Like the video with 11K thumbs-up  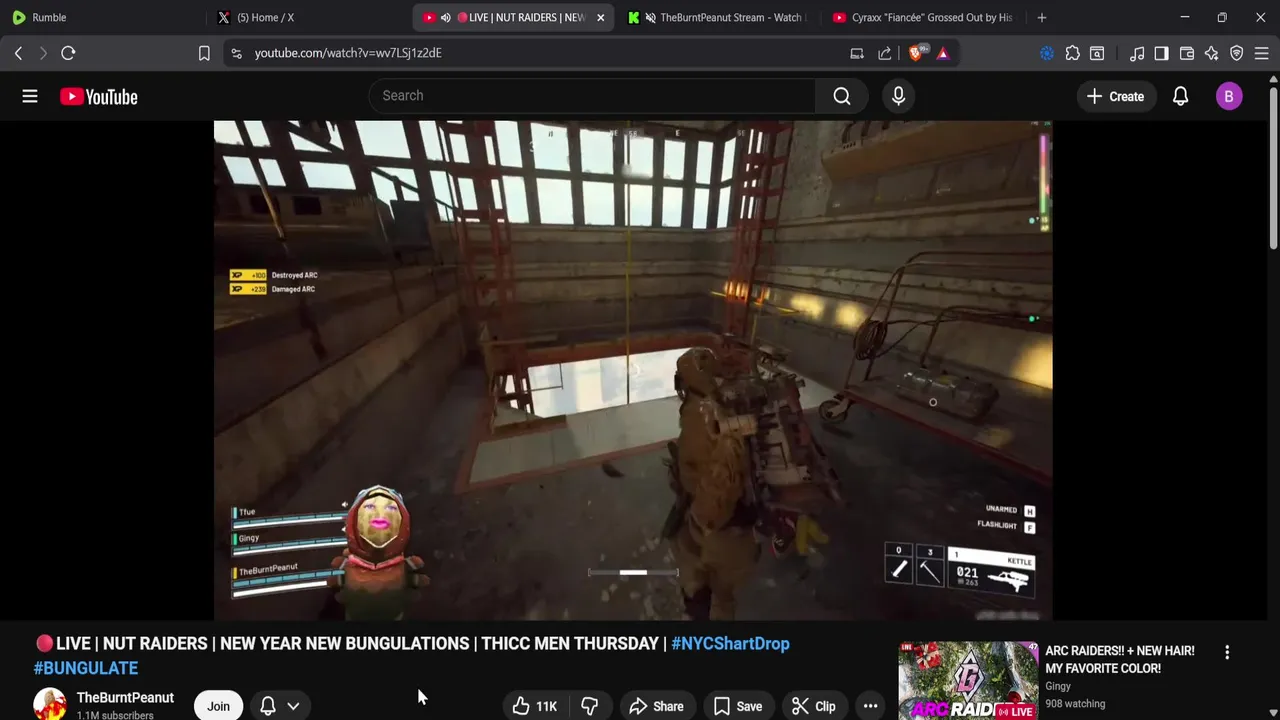click(535, 706)
